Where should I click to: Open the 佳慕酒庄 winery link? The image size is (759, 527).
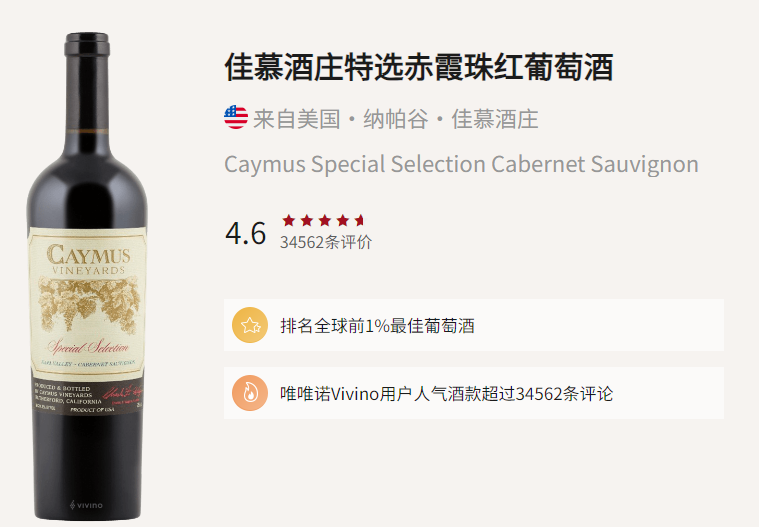pos(495,119)
